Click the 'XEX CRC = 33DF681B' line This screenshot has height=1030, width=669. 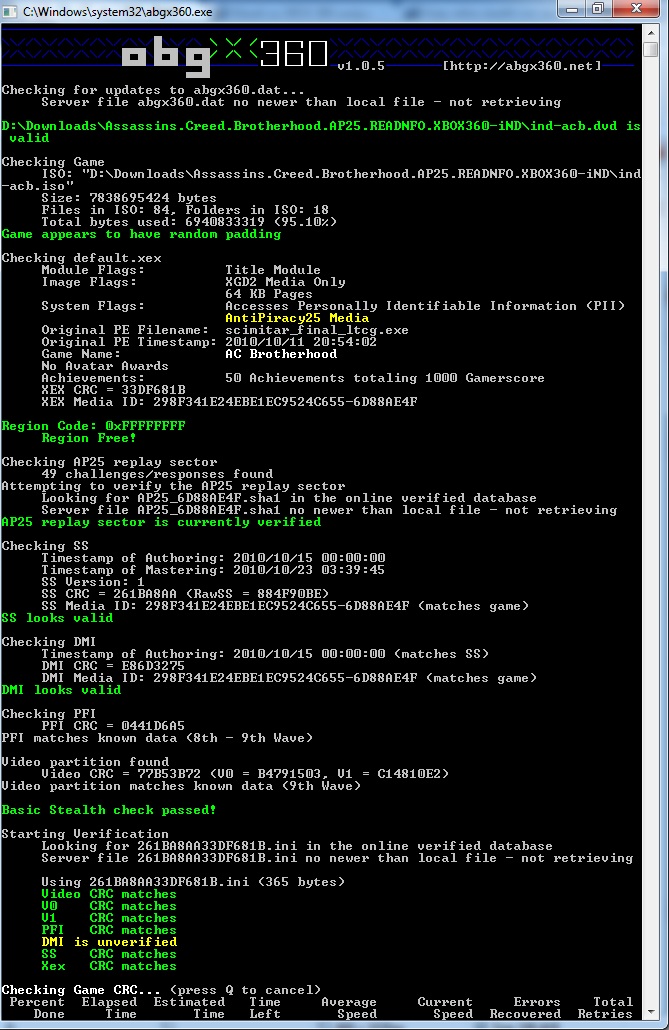114,390
